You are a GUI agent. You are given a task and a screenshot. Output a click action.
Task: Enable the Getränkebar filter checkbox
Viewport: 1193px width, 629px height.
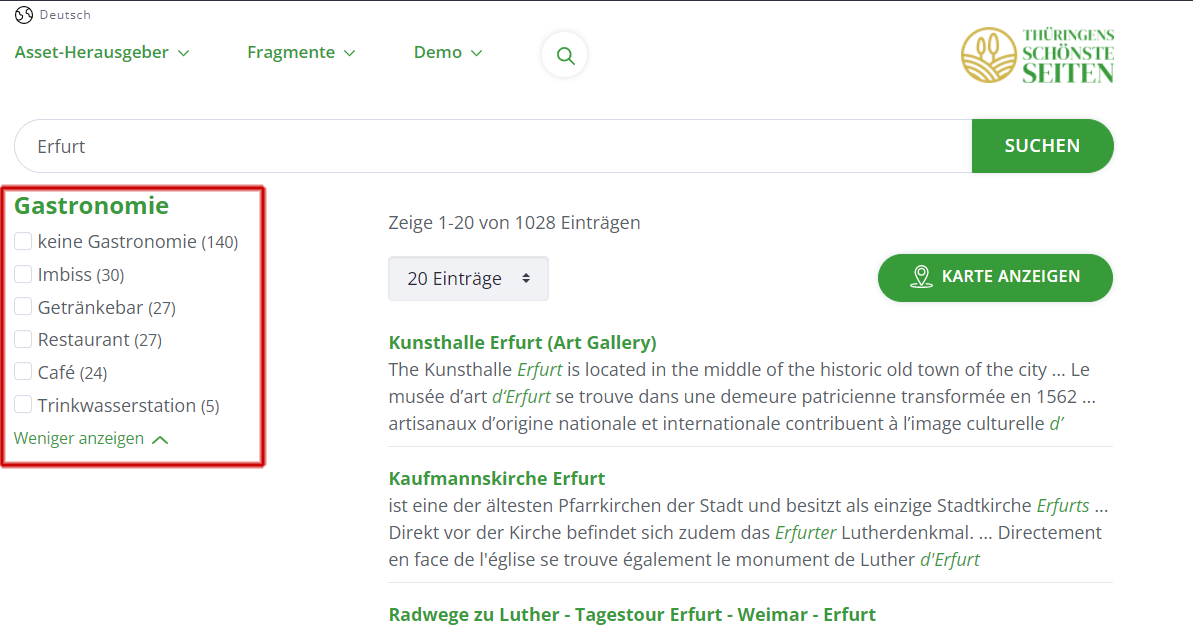coord(23,307)
